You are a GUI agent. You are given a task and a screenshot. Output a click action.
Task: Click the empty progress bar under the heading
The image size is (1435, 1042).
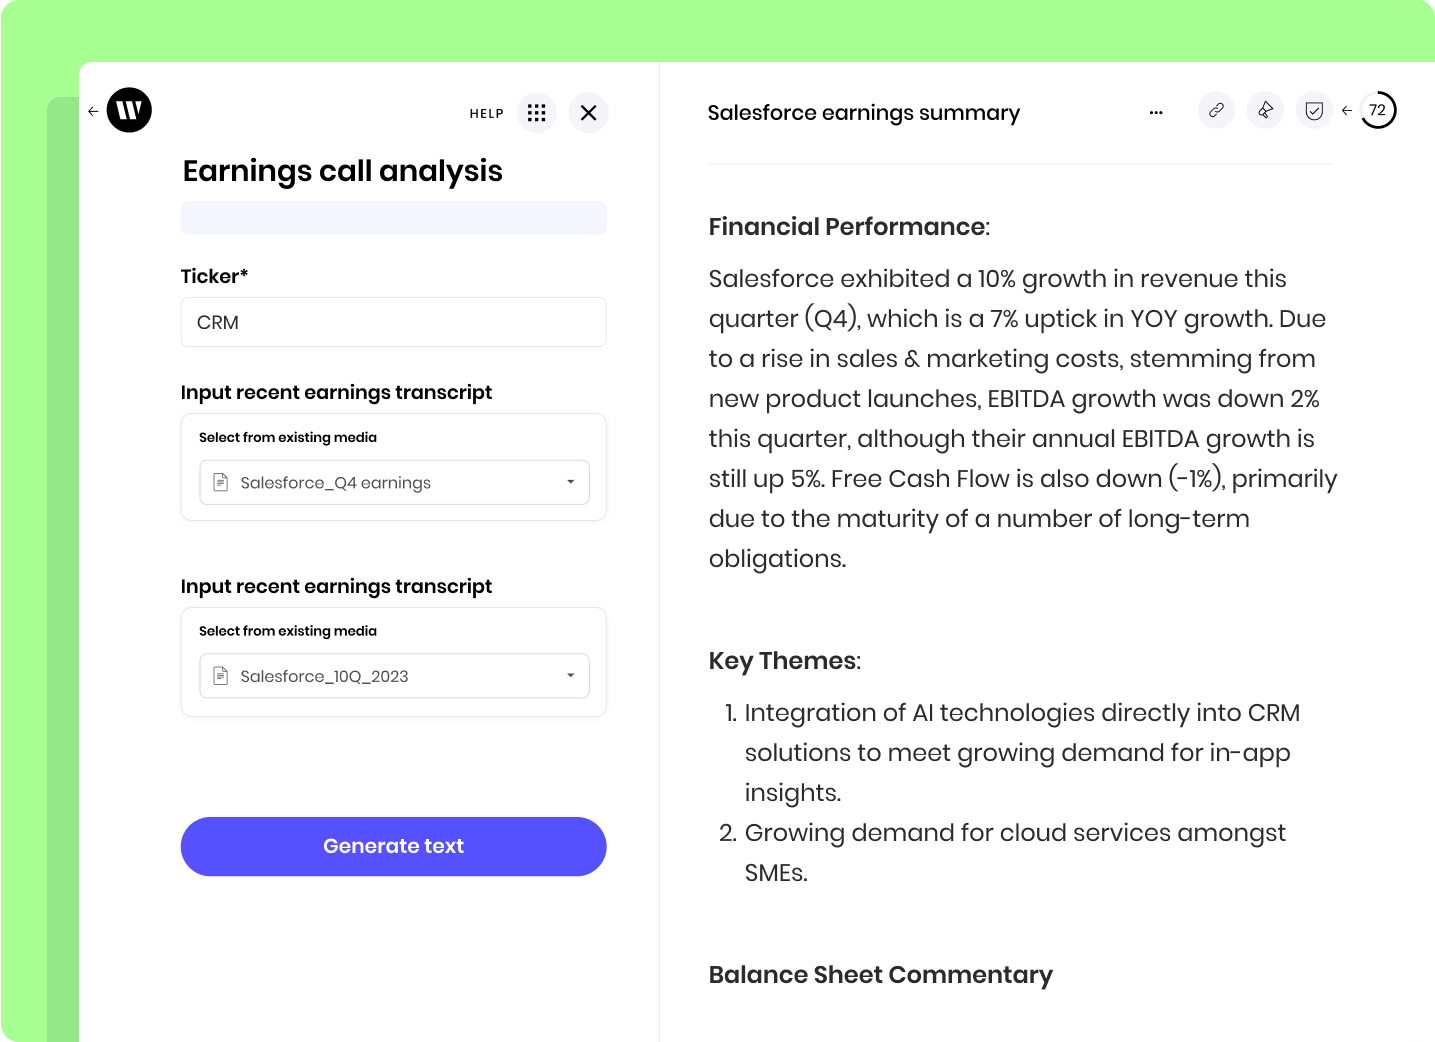(x=393, y=217)
